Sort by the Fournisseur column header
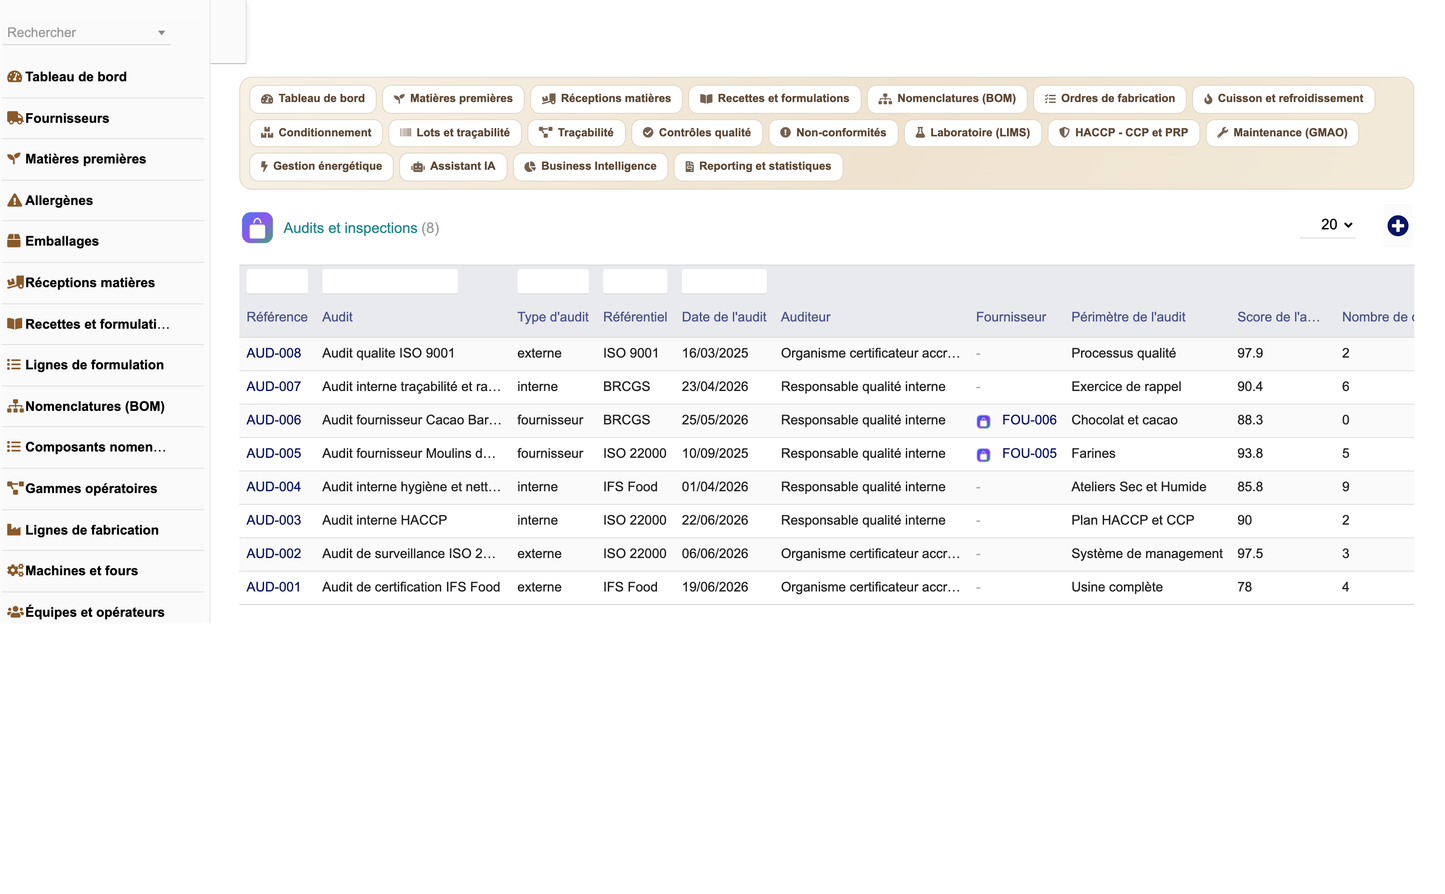Image resolution: width=1445 pixels, height=894 pixels. (1011, 317)
